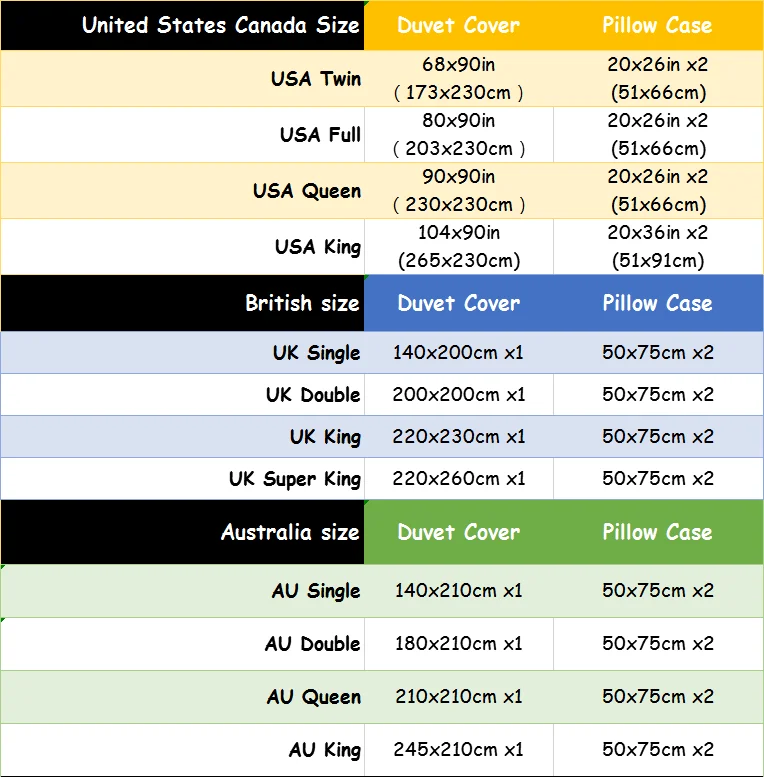The width and height of the screenshot is (764, 777).
Task: Click the 245x210cm x1 cell
Action: [459, 750]
